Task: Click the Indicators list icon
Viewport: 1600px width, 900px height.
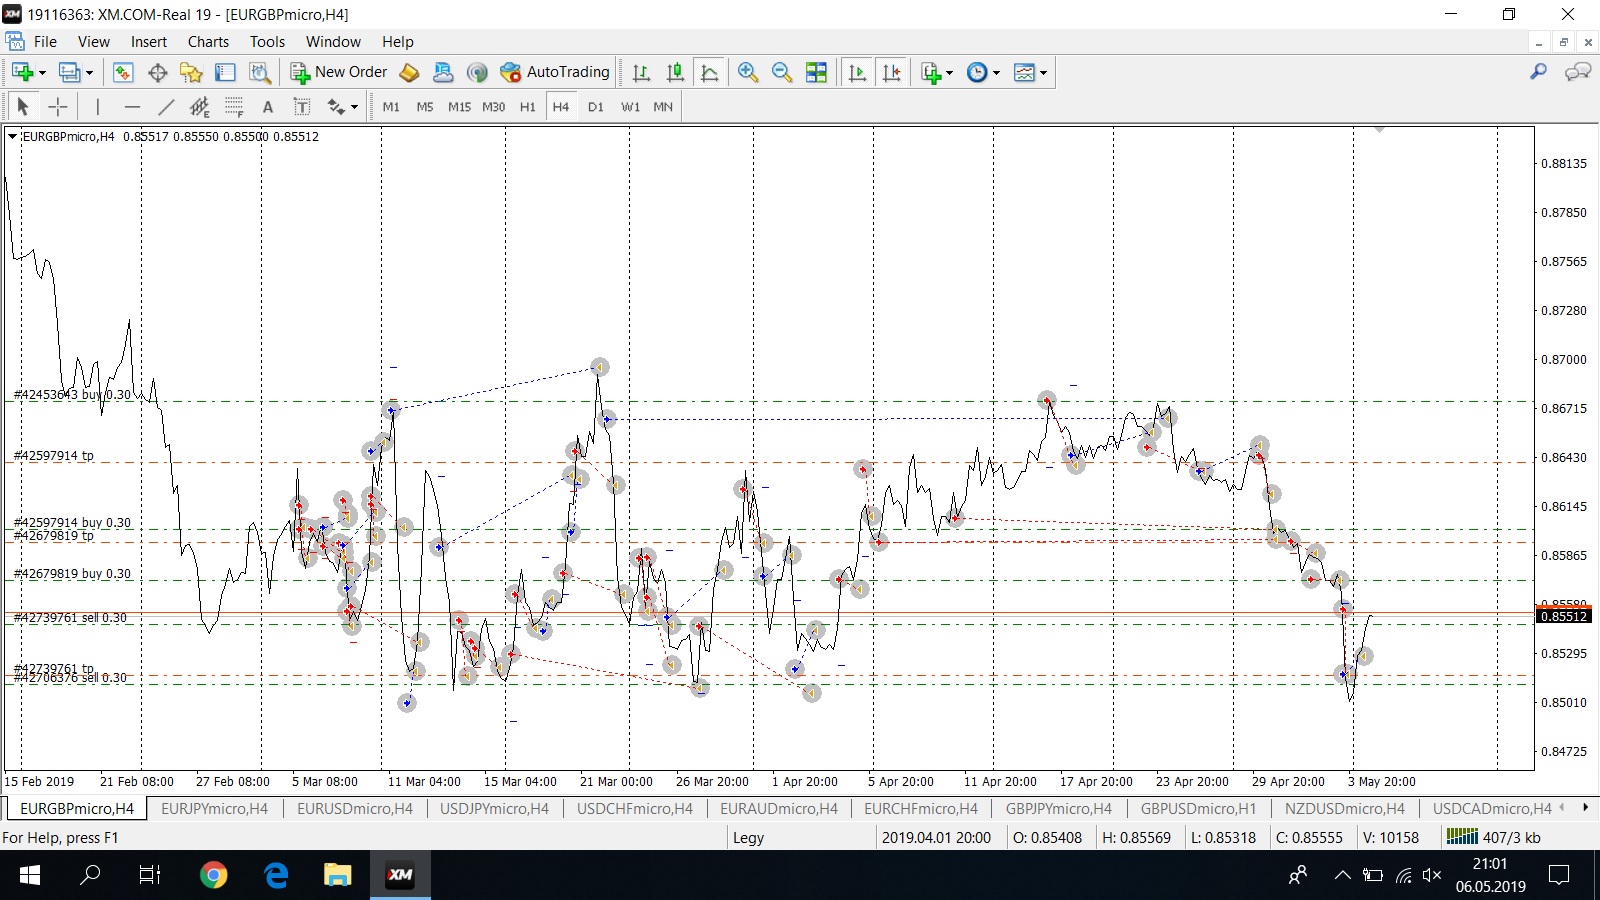Action: (931, 72)
